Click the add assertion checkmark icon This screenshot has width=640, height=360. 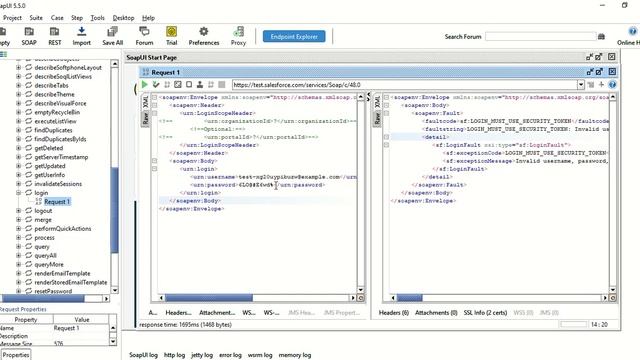coord(156,84)
